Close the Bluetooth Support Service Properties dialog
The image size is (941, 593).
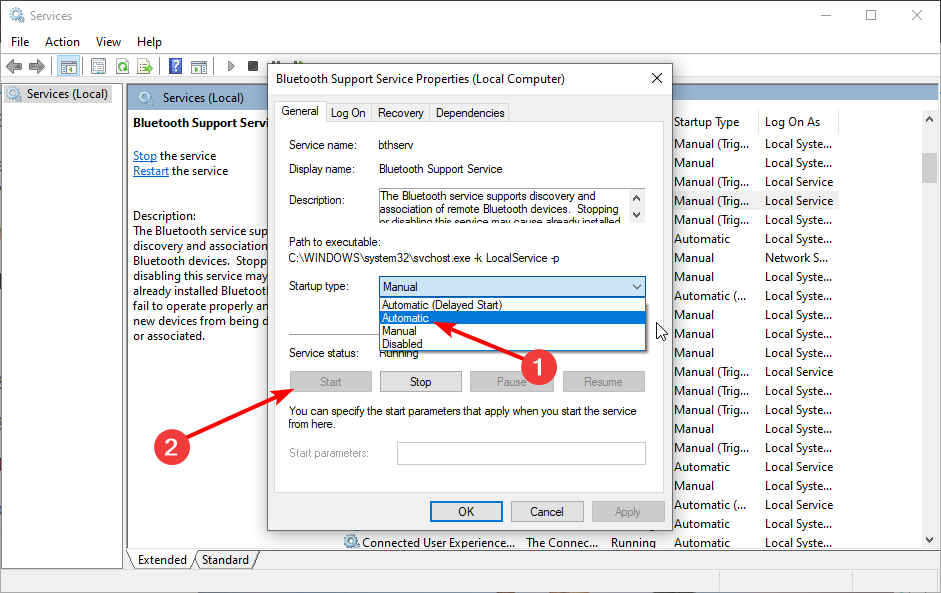point(657,79)
